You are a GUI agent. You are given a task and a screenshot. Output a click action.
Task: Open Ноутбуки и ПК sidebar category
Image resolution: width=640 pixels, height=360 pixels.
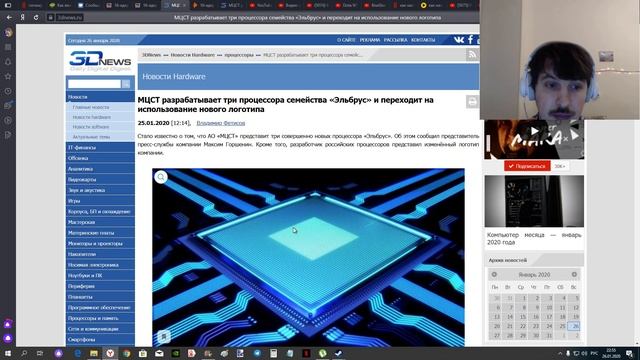[100, 276]
